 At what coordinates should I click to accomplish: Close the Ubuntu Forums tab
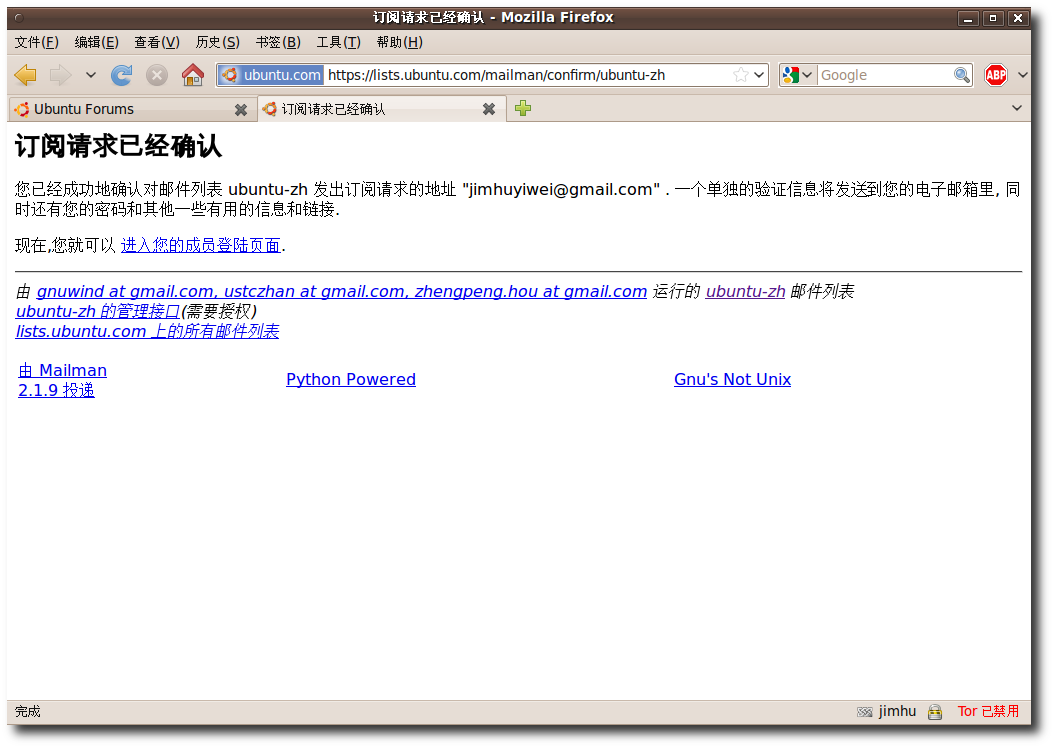[241, 110]
